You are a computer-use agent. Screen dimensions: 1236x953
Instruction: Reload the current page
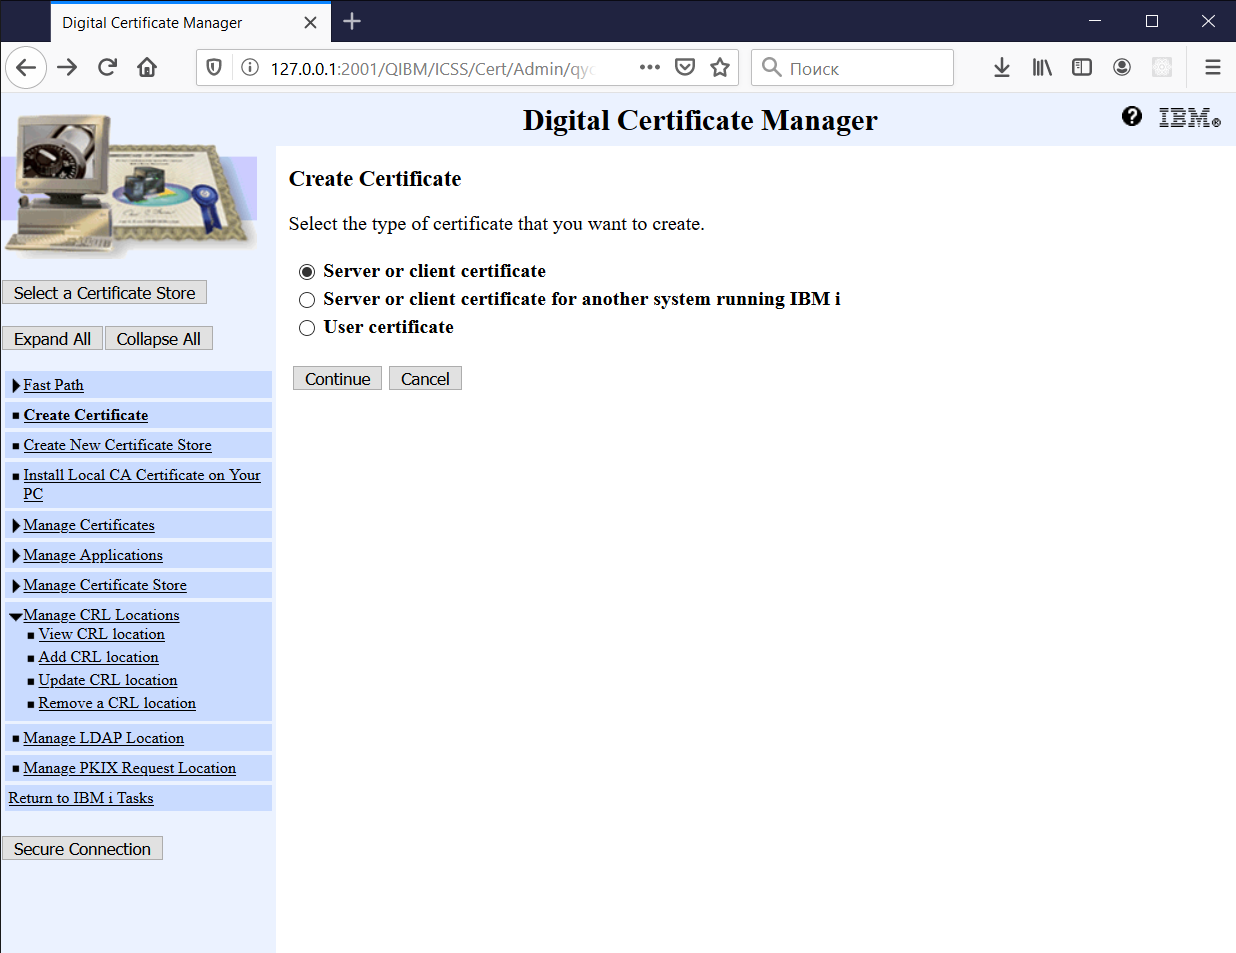pyautogui.click(x=107, y=68)
